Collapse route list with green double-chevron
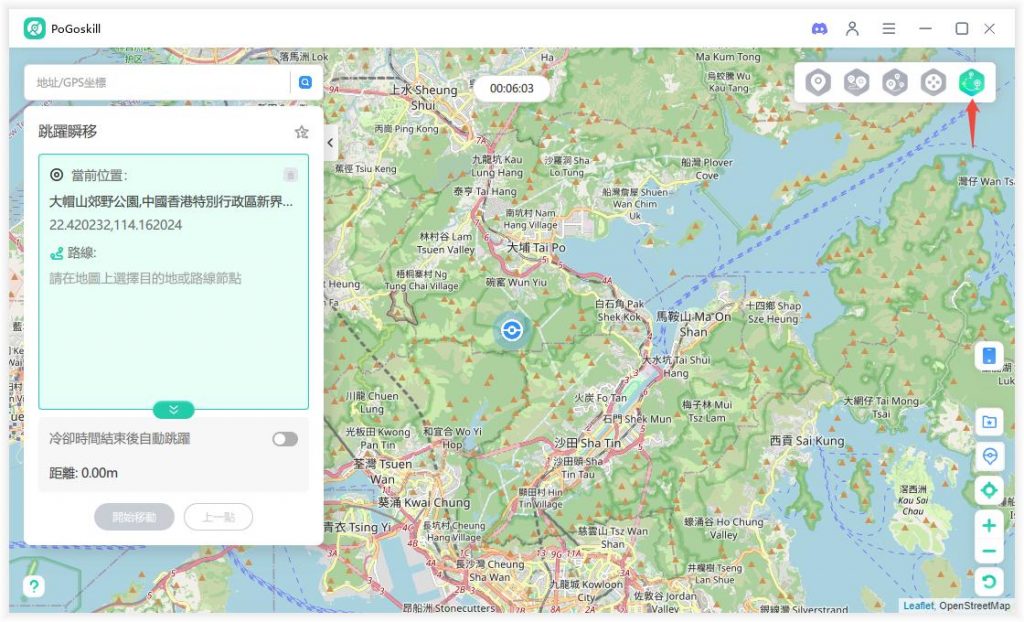The width and height of the screenshot is (1024, 622). pyautogui.click(x=173, y=410)
